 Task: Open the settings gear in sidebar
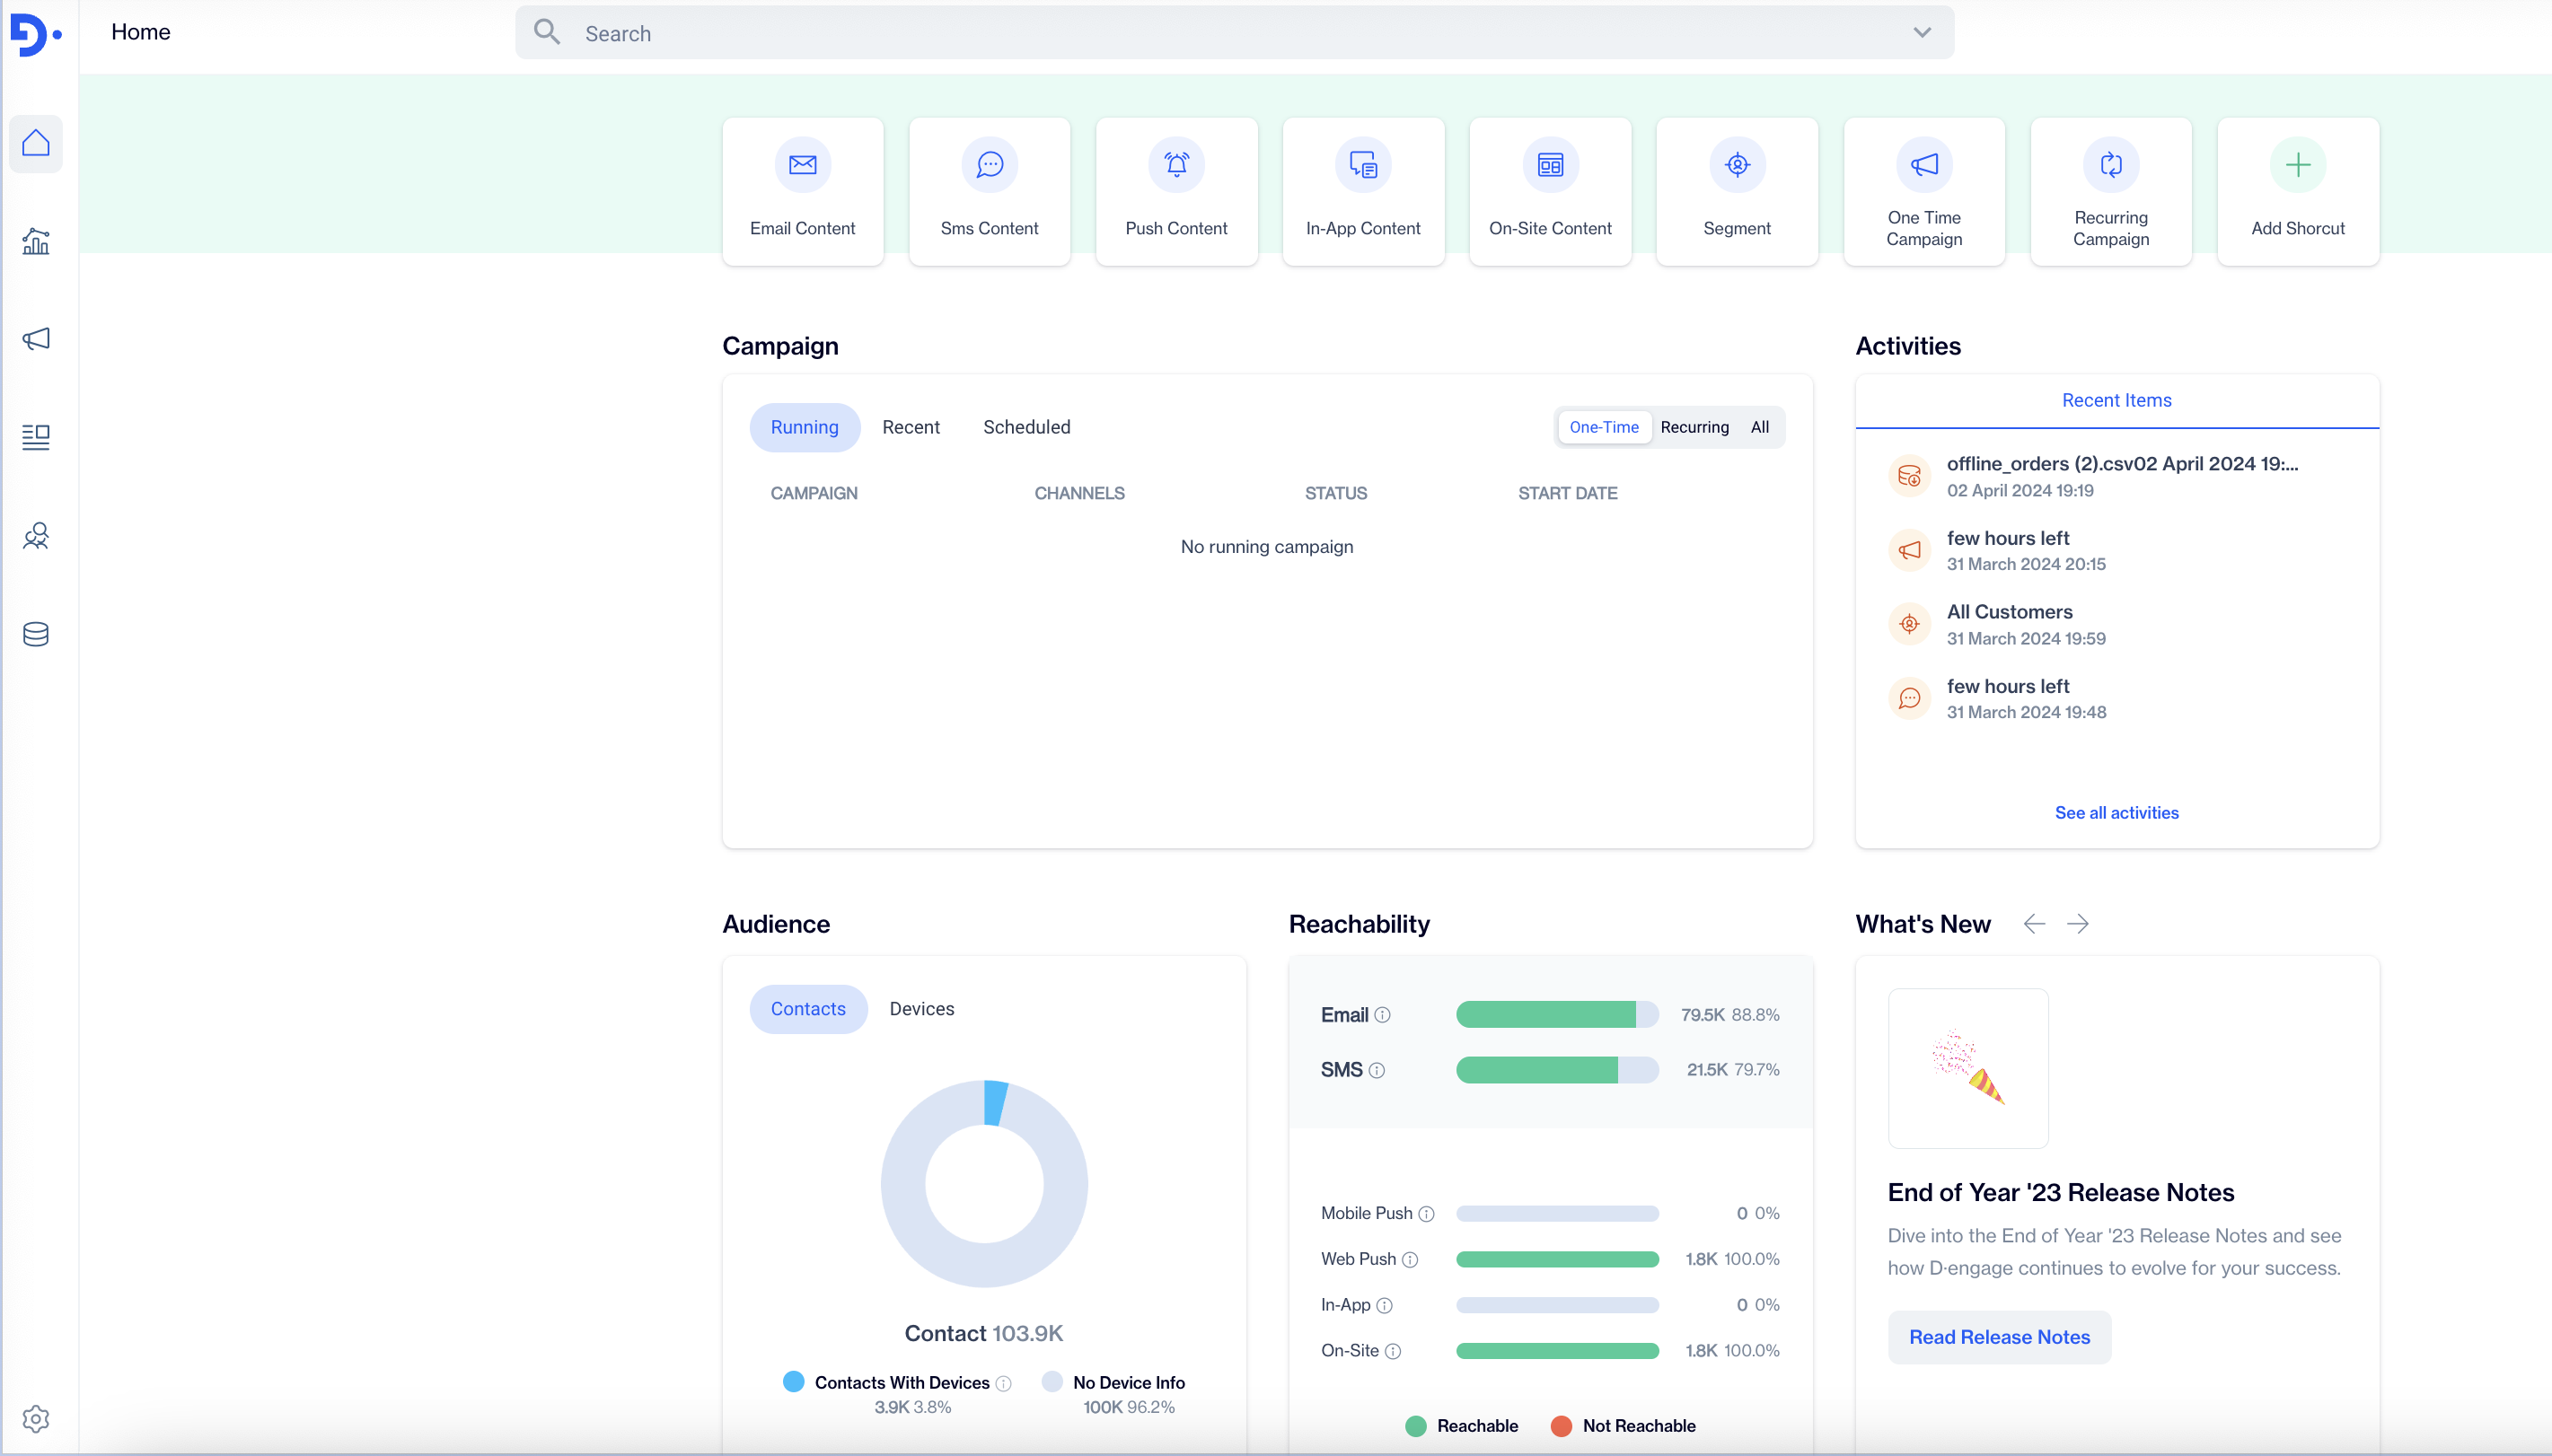36,1418
